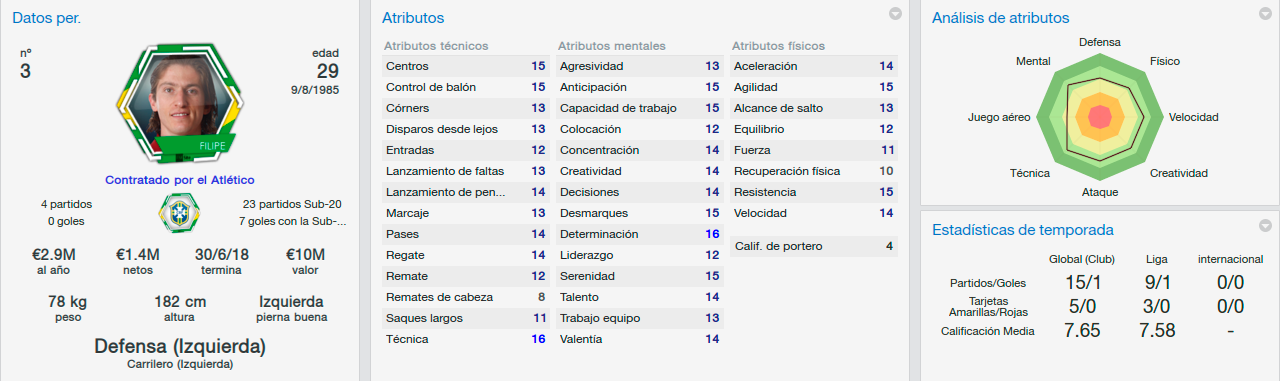Click the €10M valor figure

[x=304, y=256]
